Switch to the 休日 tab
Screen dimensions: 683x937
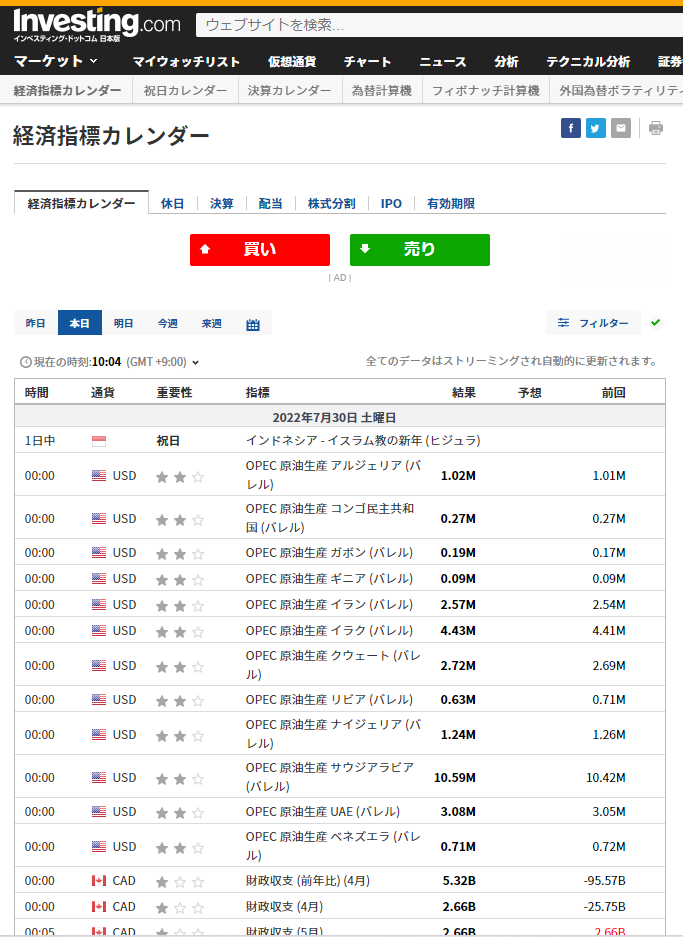point(172,204)
